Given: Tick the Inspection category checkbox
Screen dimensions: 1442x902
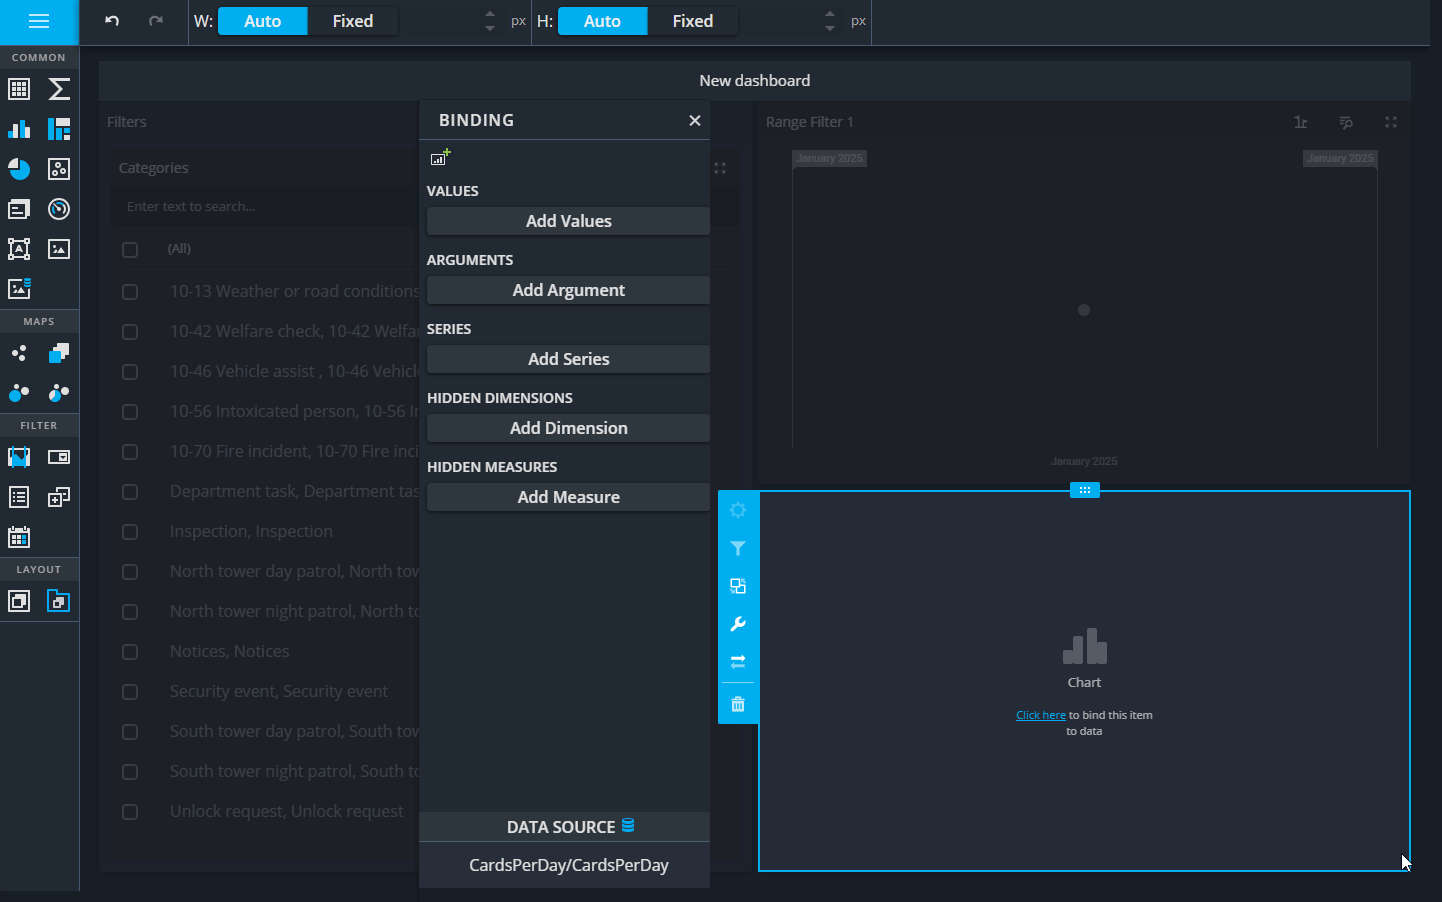Looking at the screenshot, I should [x=130, y=532].
